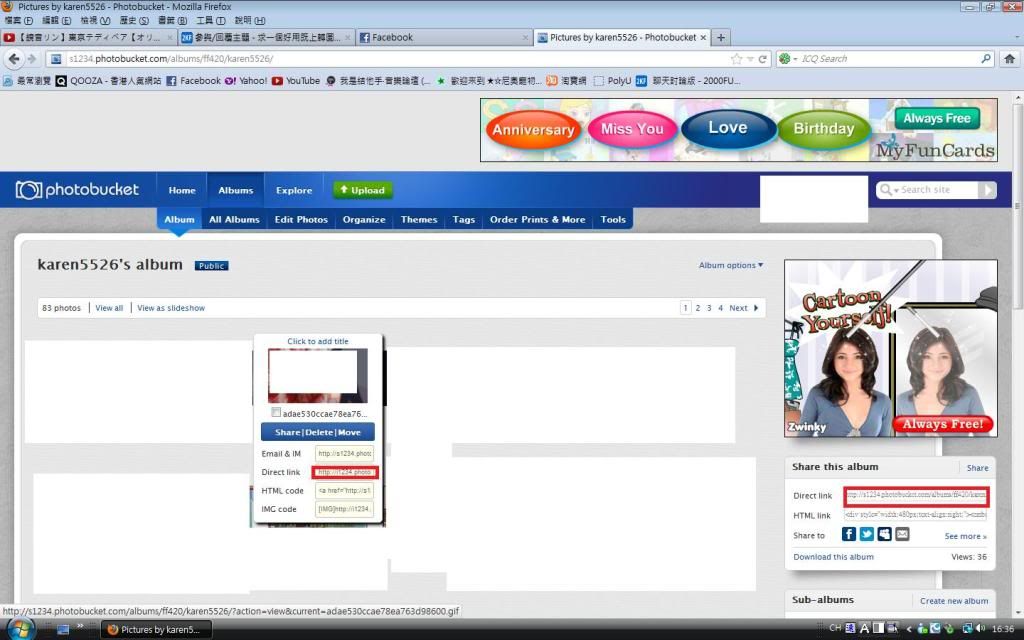Viewport: 1024px width, 640px height.
Task: Click View as slideshow link
Action: (x=171, y=308)
